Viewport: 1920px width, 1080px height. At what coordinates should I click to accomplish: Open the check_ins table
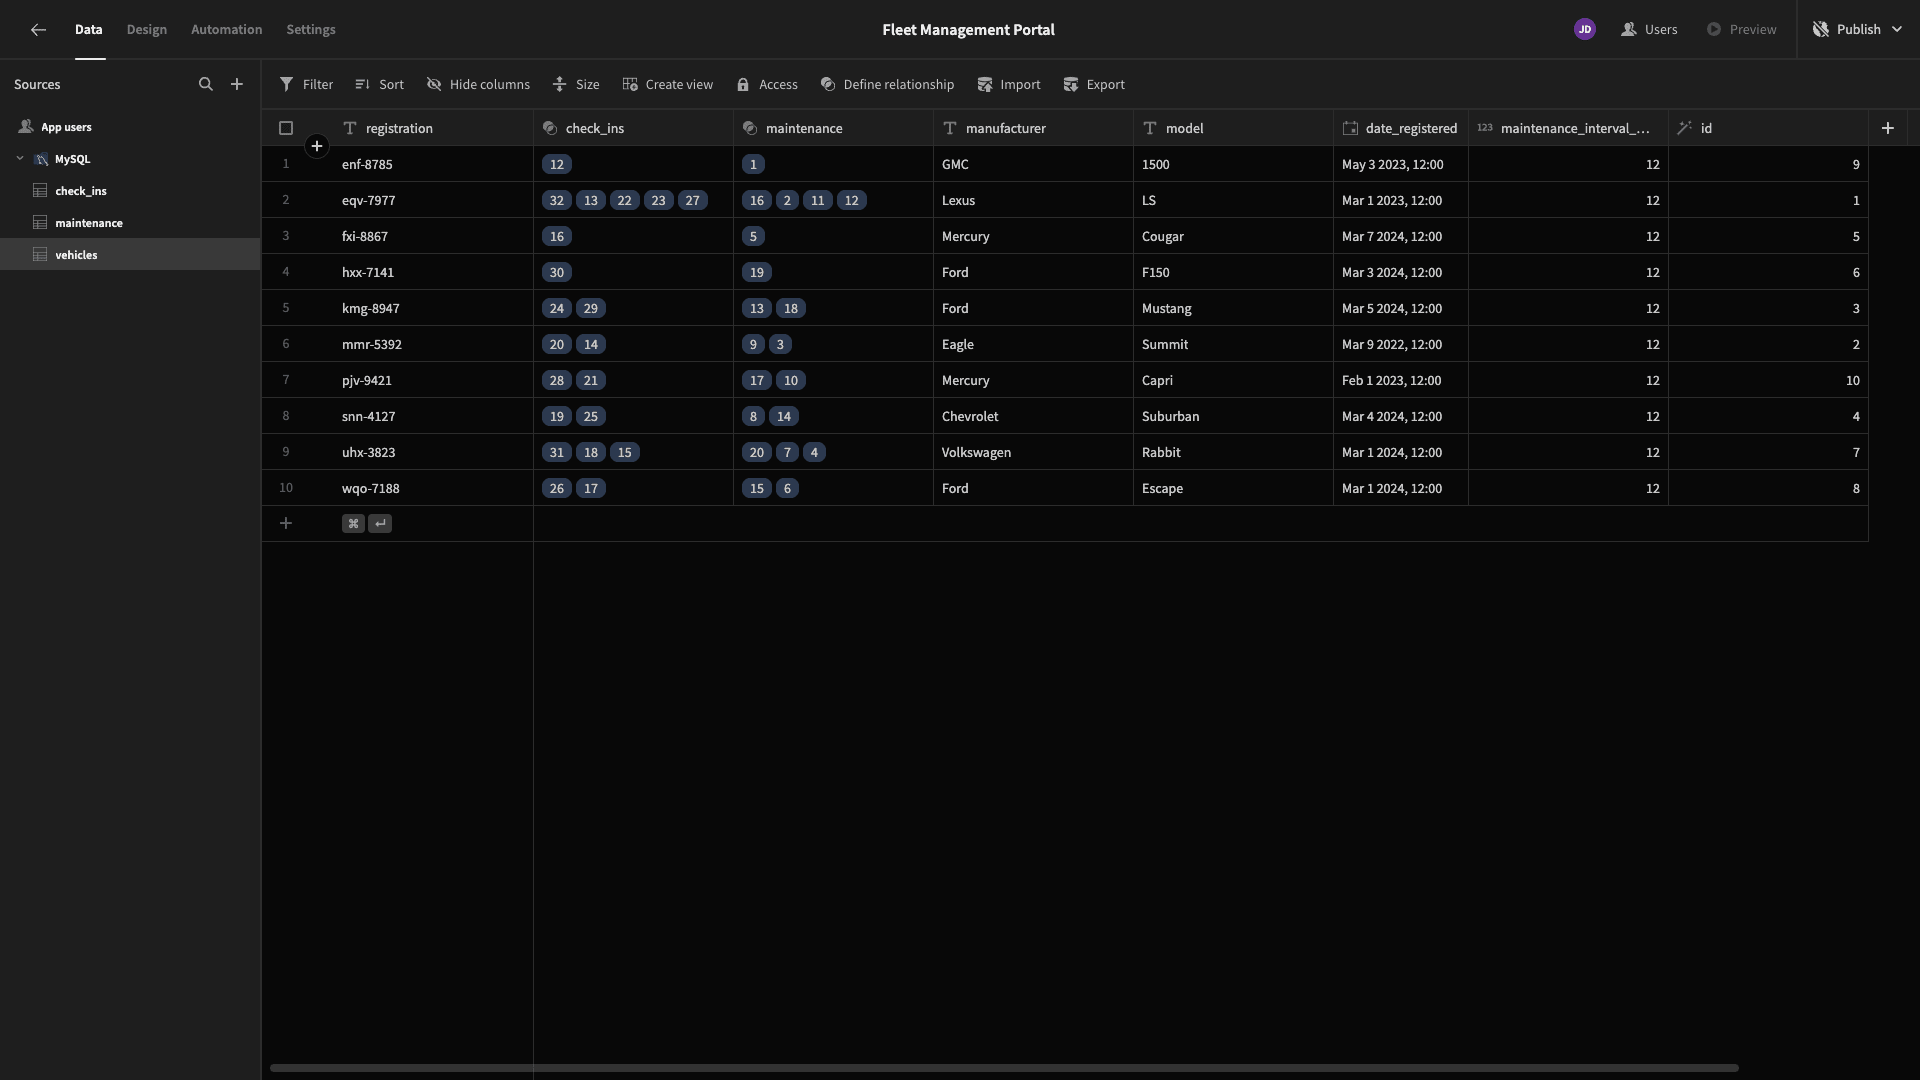click(x=130, y=191)
